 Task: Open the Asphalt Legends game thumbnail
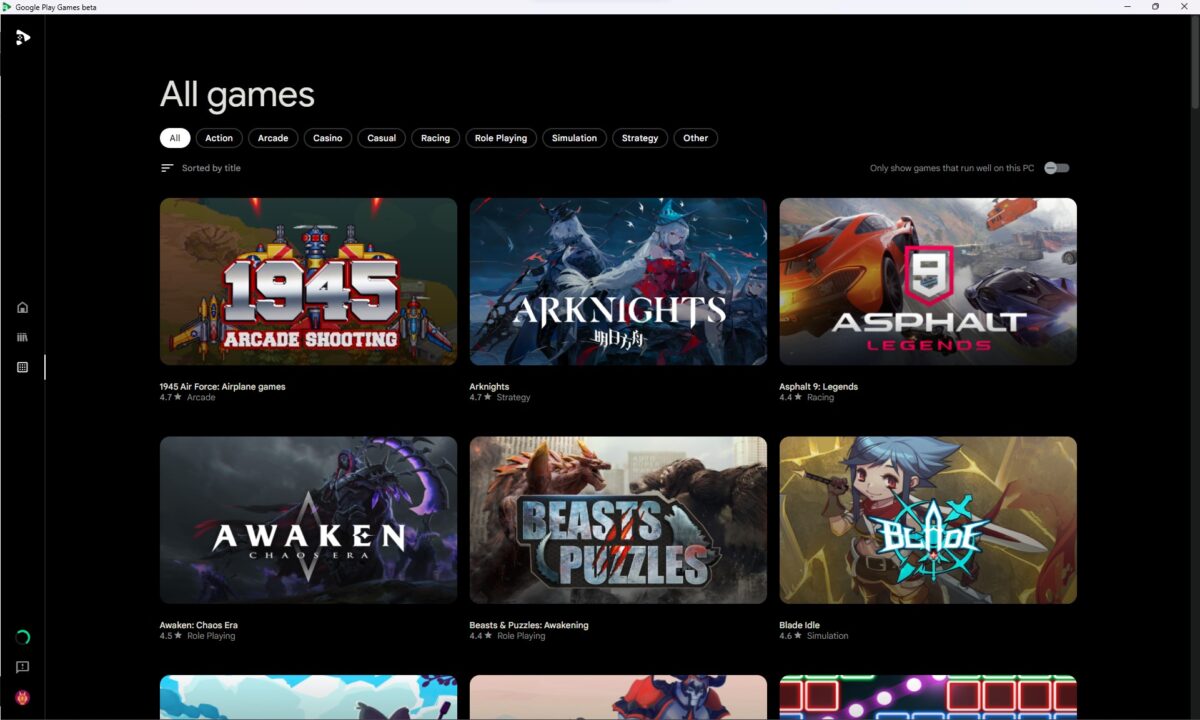(928, 281)
